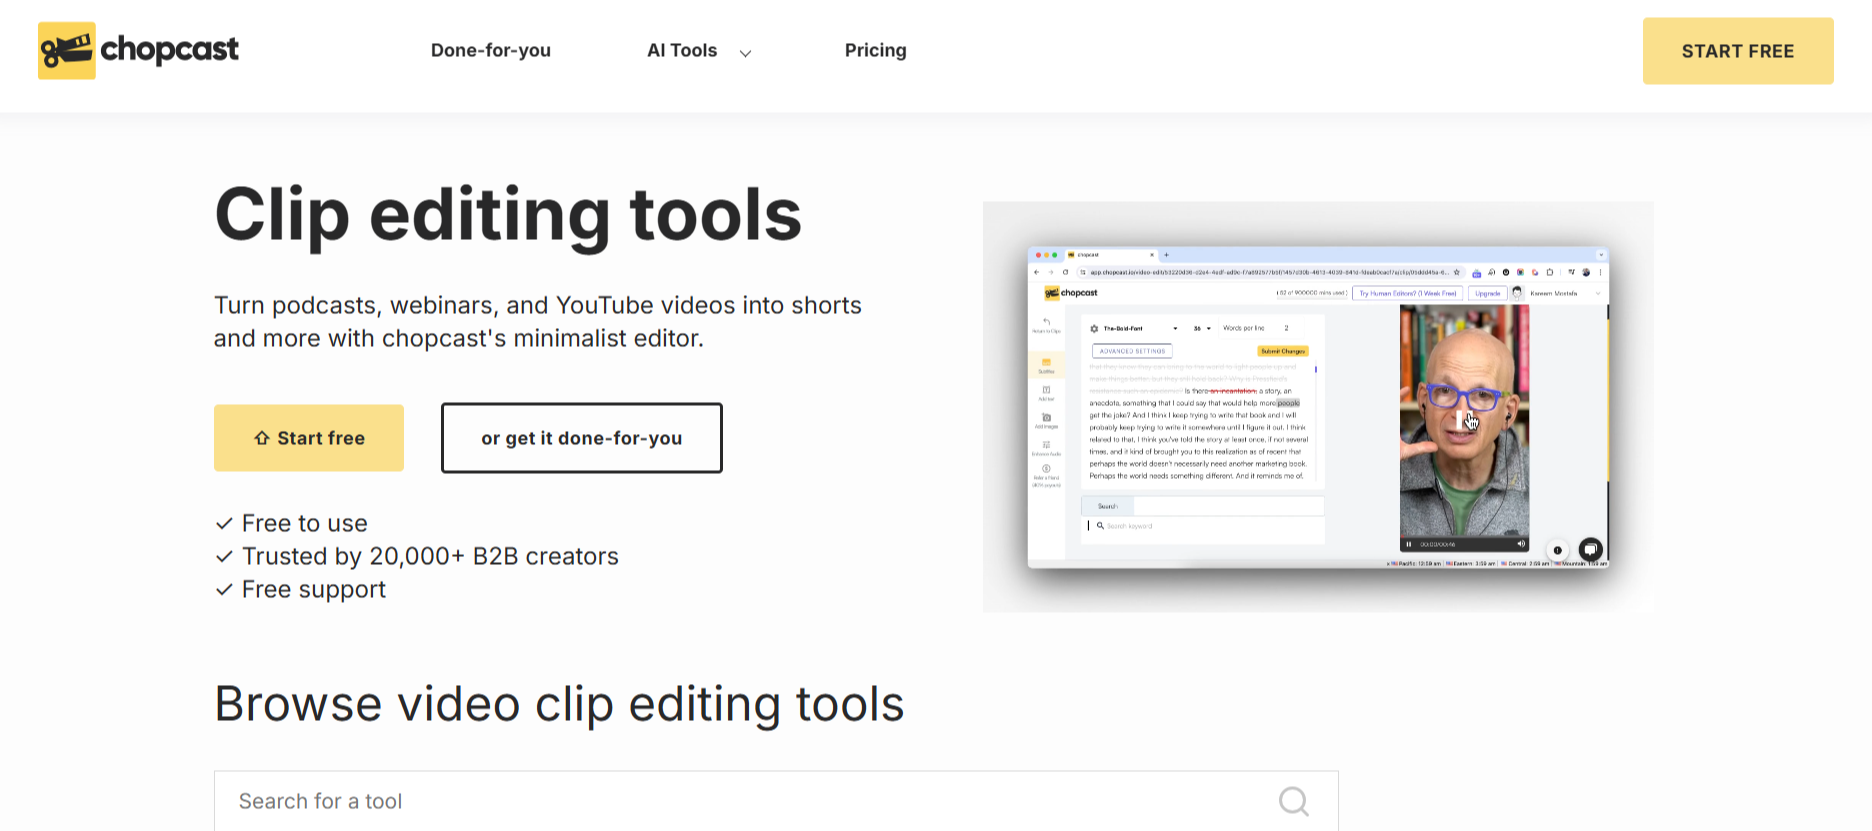Screen dimensions: 1872x831
Task: Click the chopcast logo icon
Action: (67, 50)
